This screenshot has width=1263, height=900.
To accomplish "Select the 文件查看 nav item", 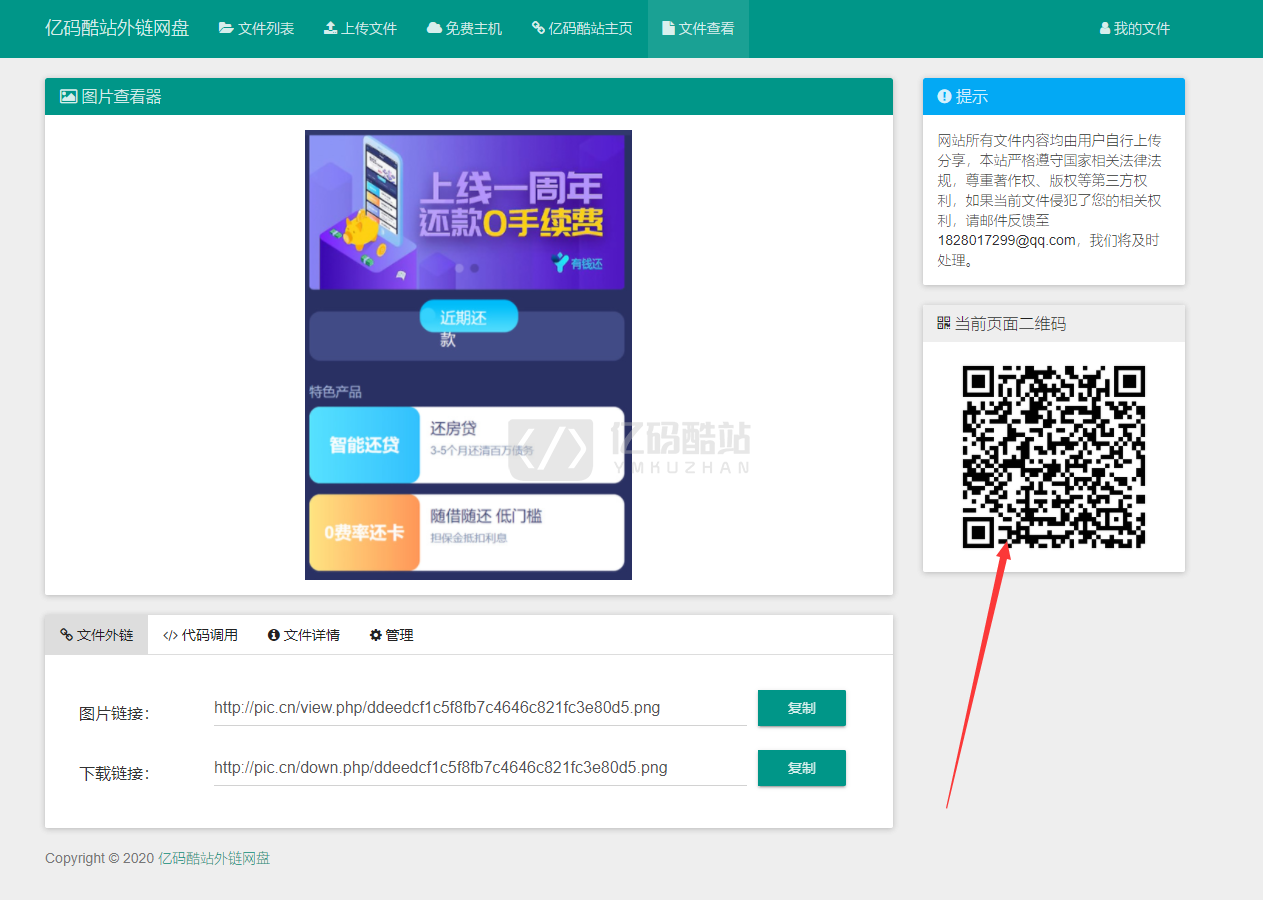I will (698, 29).
